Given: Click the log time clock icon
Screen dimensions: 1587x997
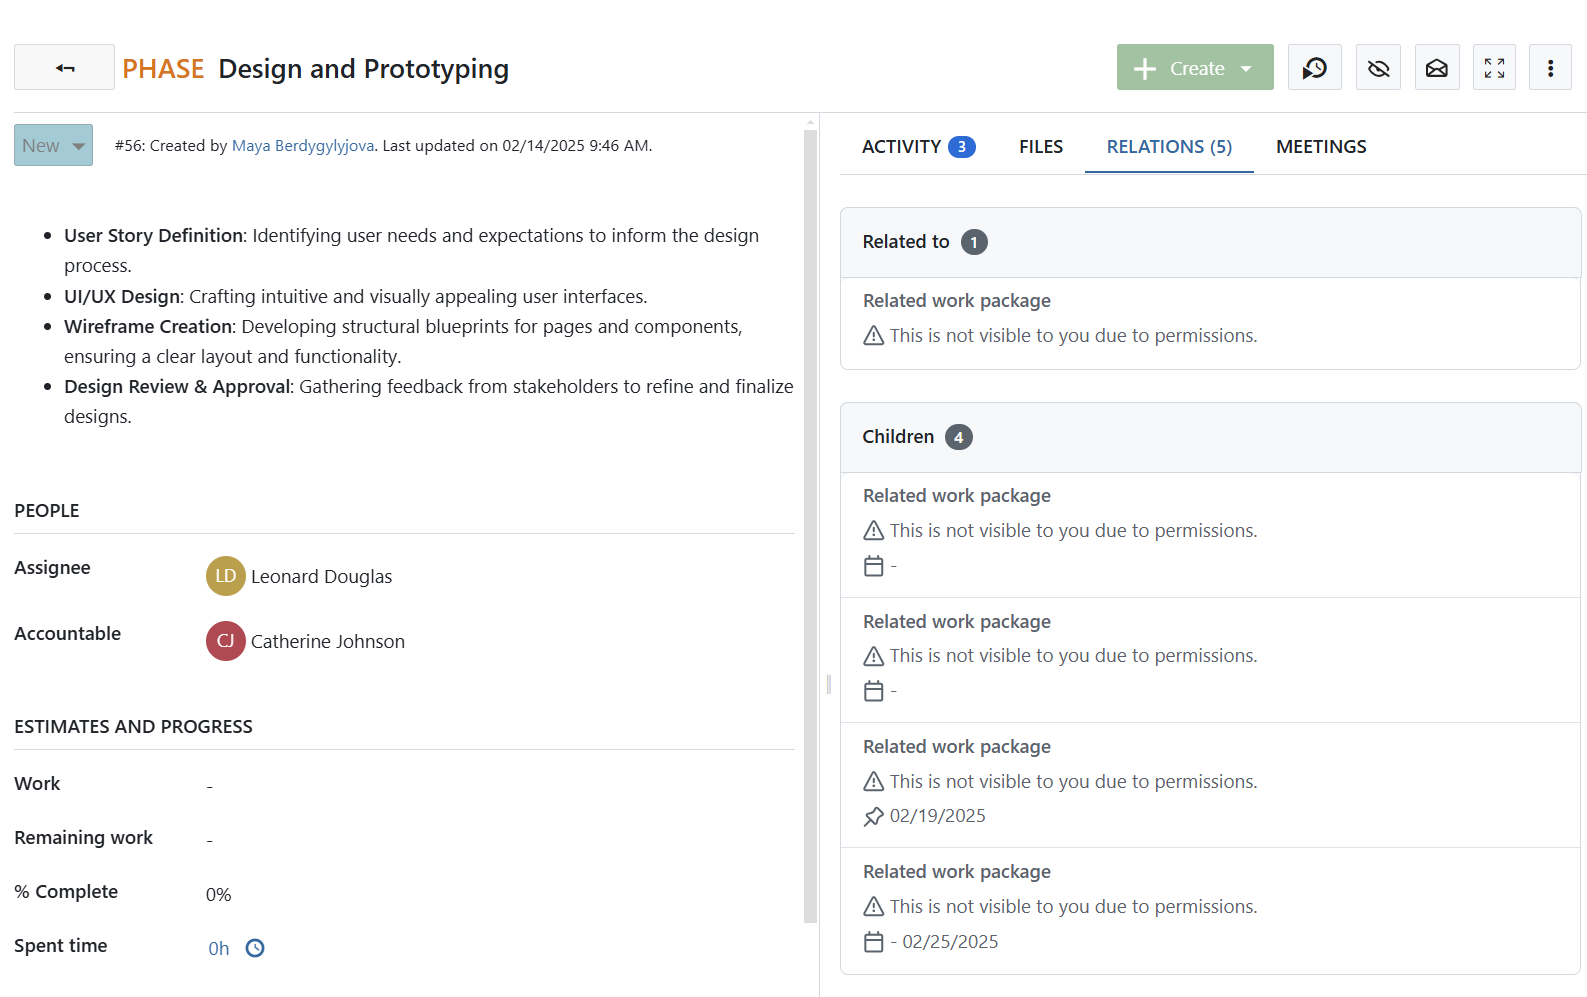Looking at the screenshot, I should coord(255,948).
